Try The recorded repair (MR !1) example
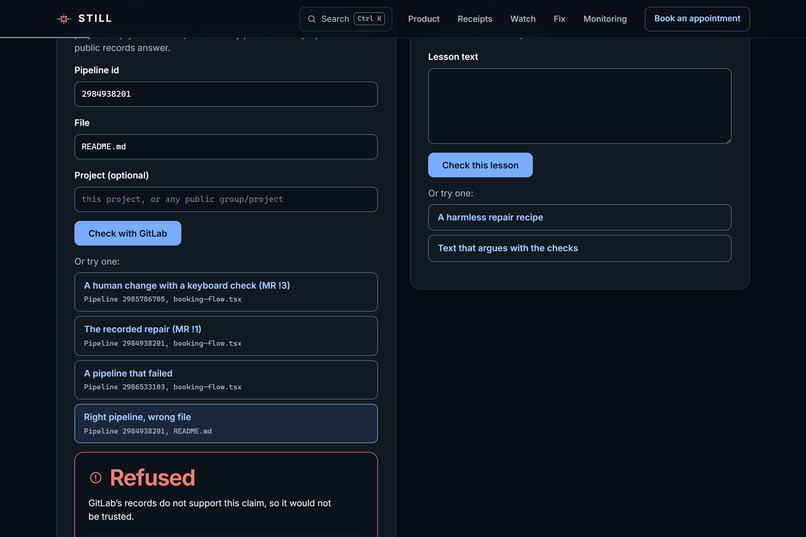 (x=226, y=336)
